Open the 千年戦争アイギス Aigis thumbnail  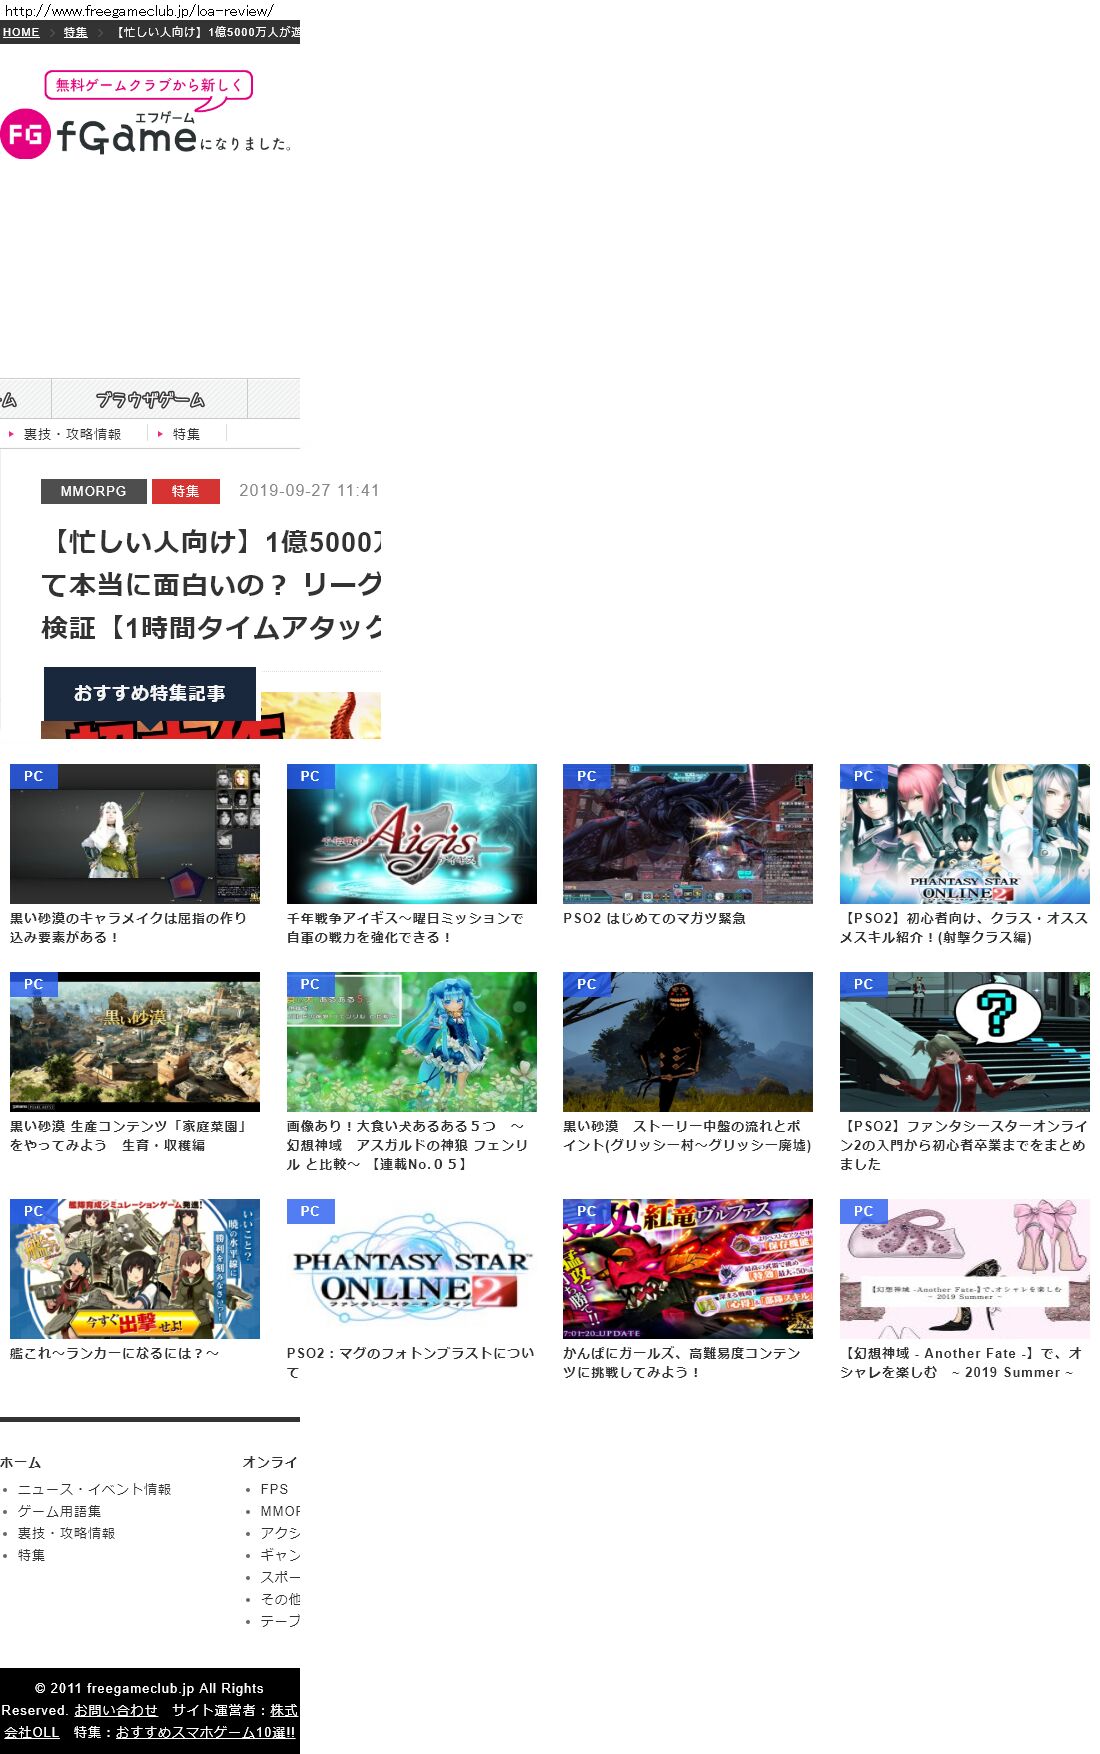point(412,834)
